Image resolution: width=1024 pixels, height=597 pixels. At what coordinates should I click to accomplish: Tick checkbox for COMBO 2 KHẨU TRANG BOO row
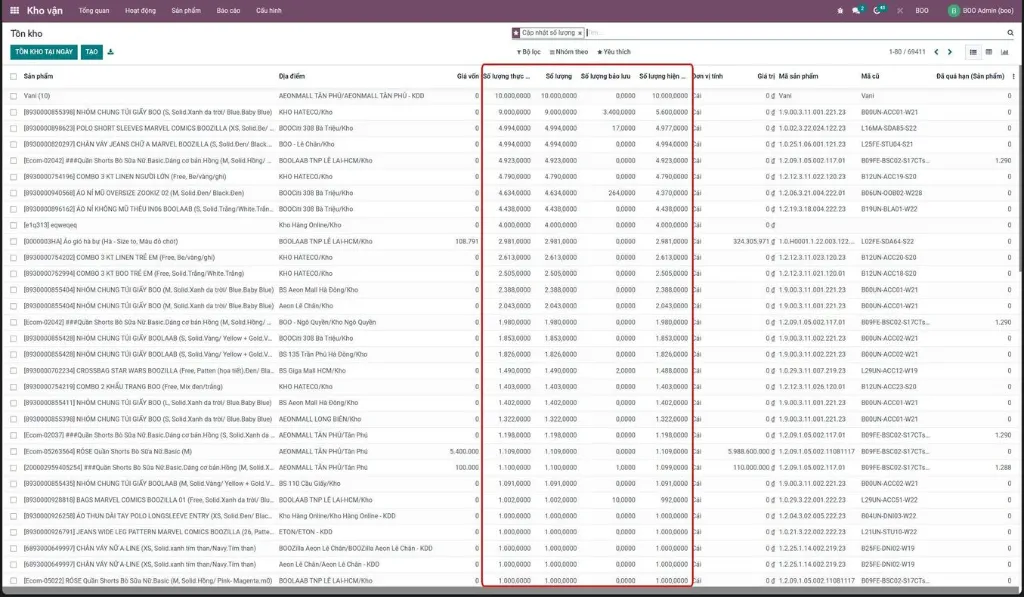pos(13,387)
